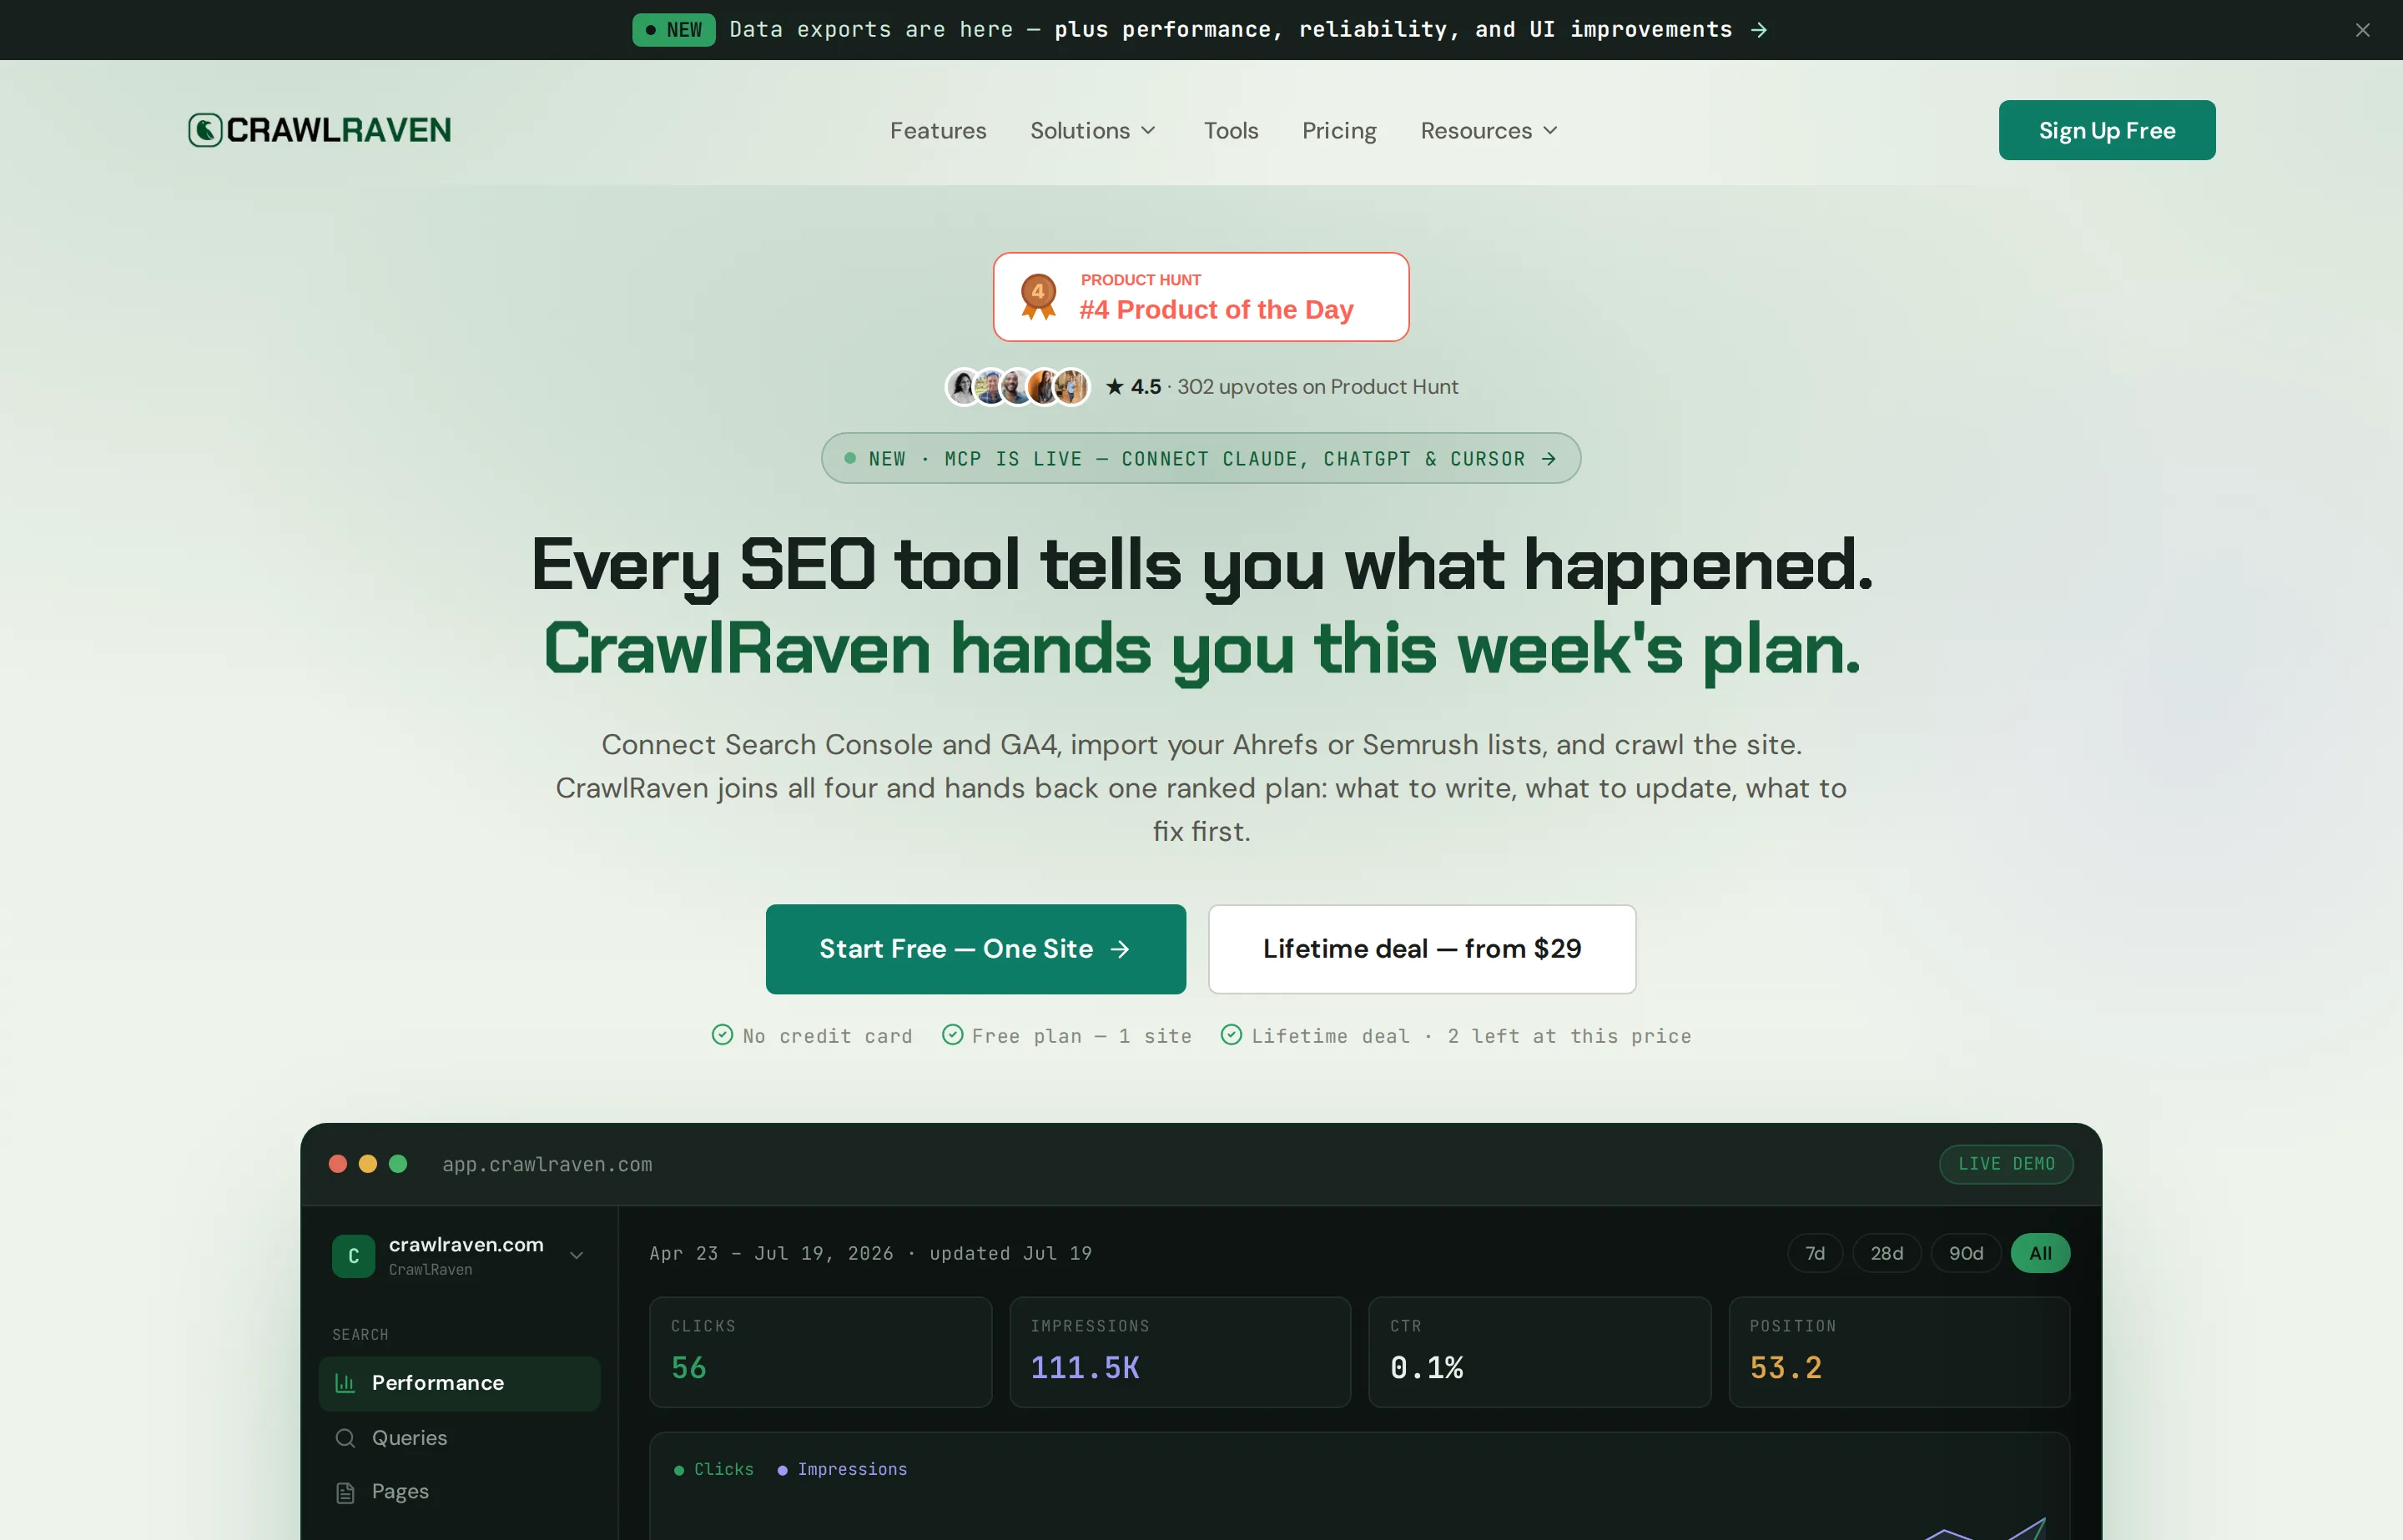Viewport: 2403px width, 1540px height.
Task: Open the crawlraven.com site switcher dropdown
Action: 459,1255
